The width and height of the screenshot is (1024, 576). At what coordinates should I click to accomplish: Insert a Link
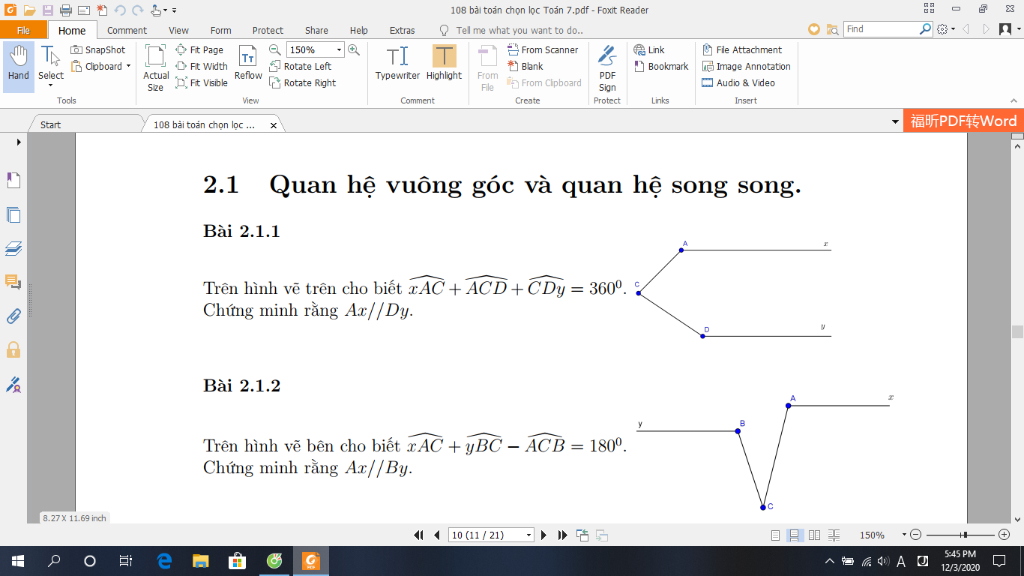[649, 50]
